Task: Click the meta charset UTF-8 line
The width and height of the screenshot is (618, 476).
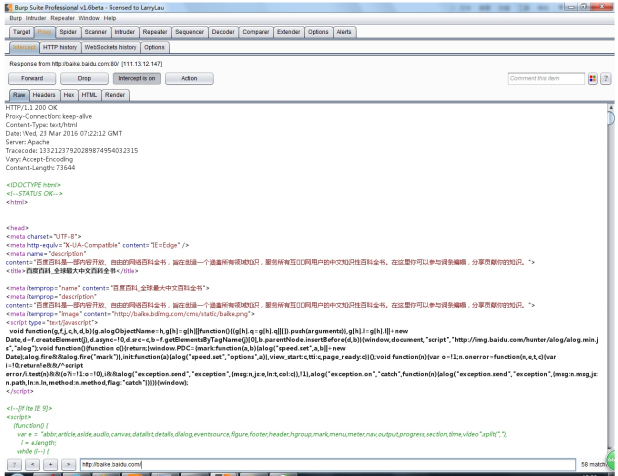Action: [x=43, y=236]
